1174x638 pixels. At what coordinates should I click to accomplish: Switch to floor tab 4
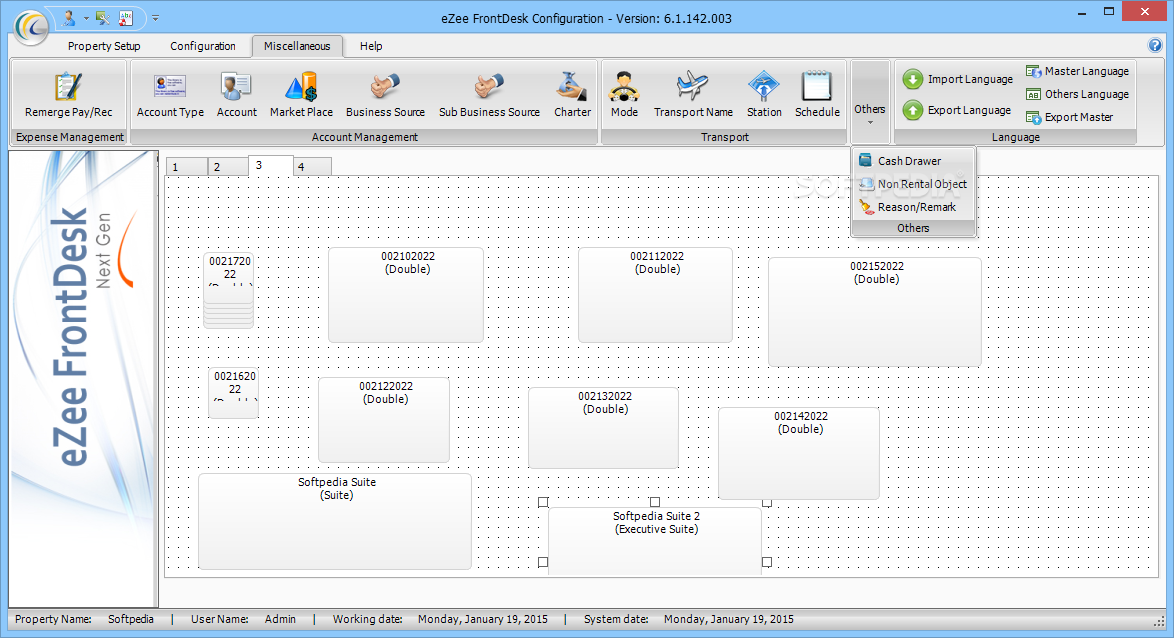(x=311, y=166)
